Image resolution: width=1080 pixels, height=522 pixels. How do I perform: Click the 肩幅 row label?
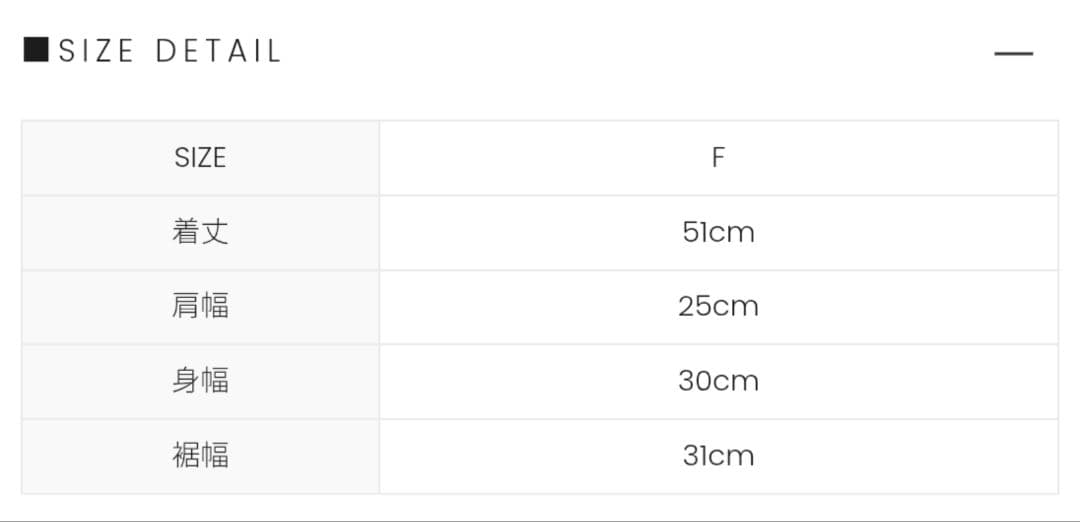(x=200, y=306)
